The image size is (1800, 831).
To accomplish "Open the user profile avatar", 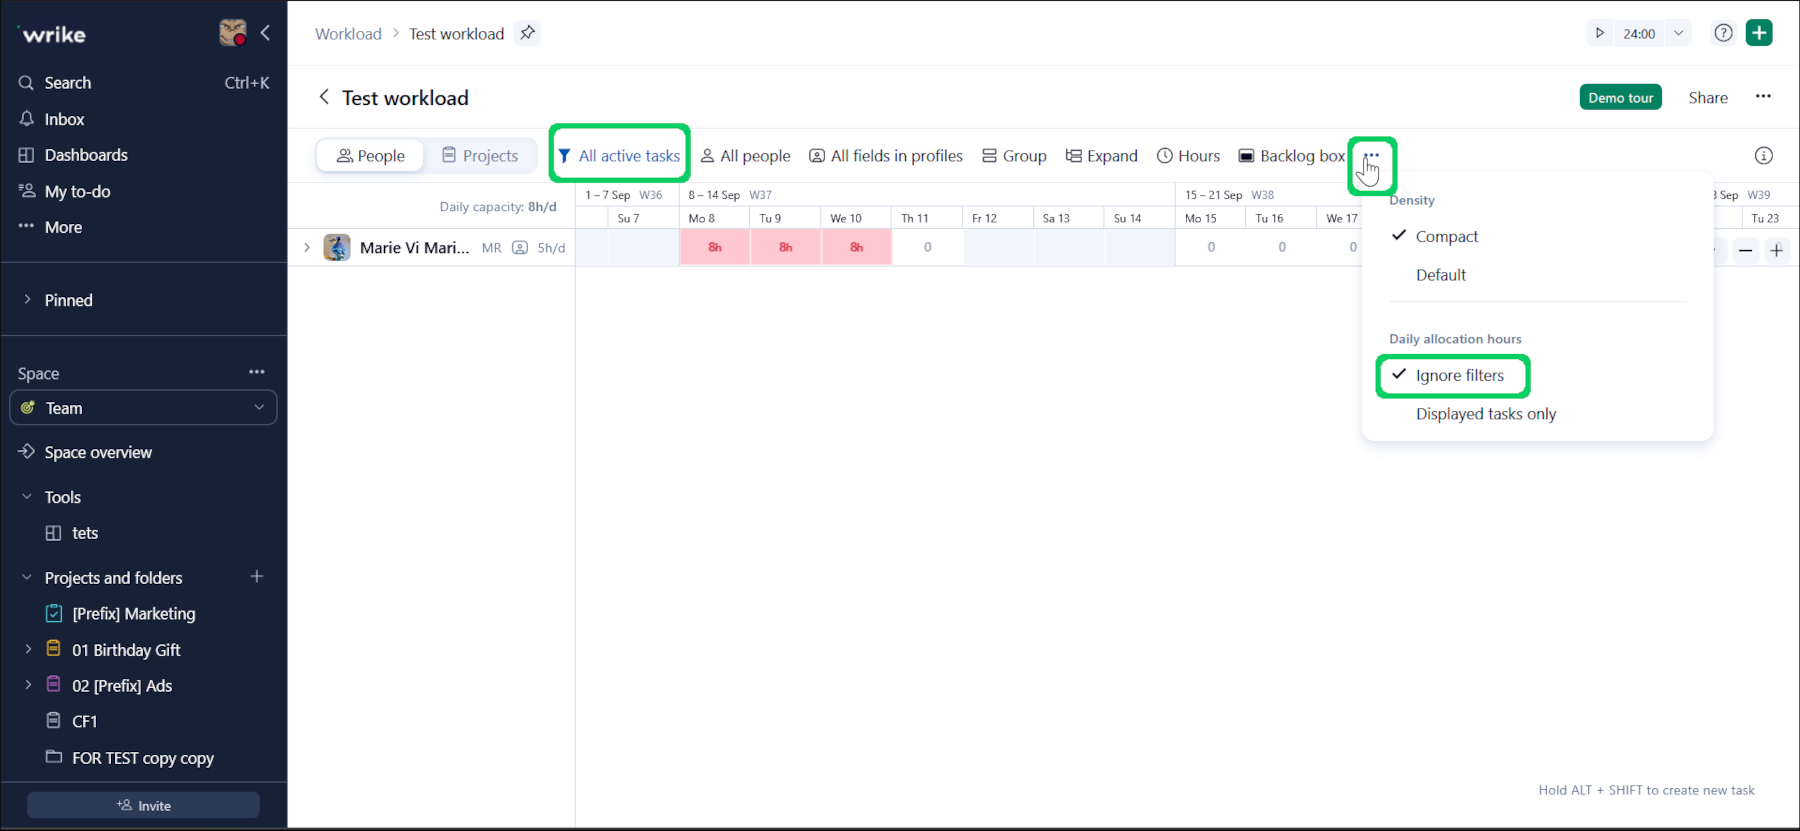I will coord(233,33).
